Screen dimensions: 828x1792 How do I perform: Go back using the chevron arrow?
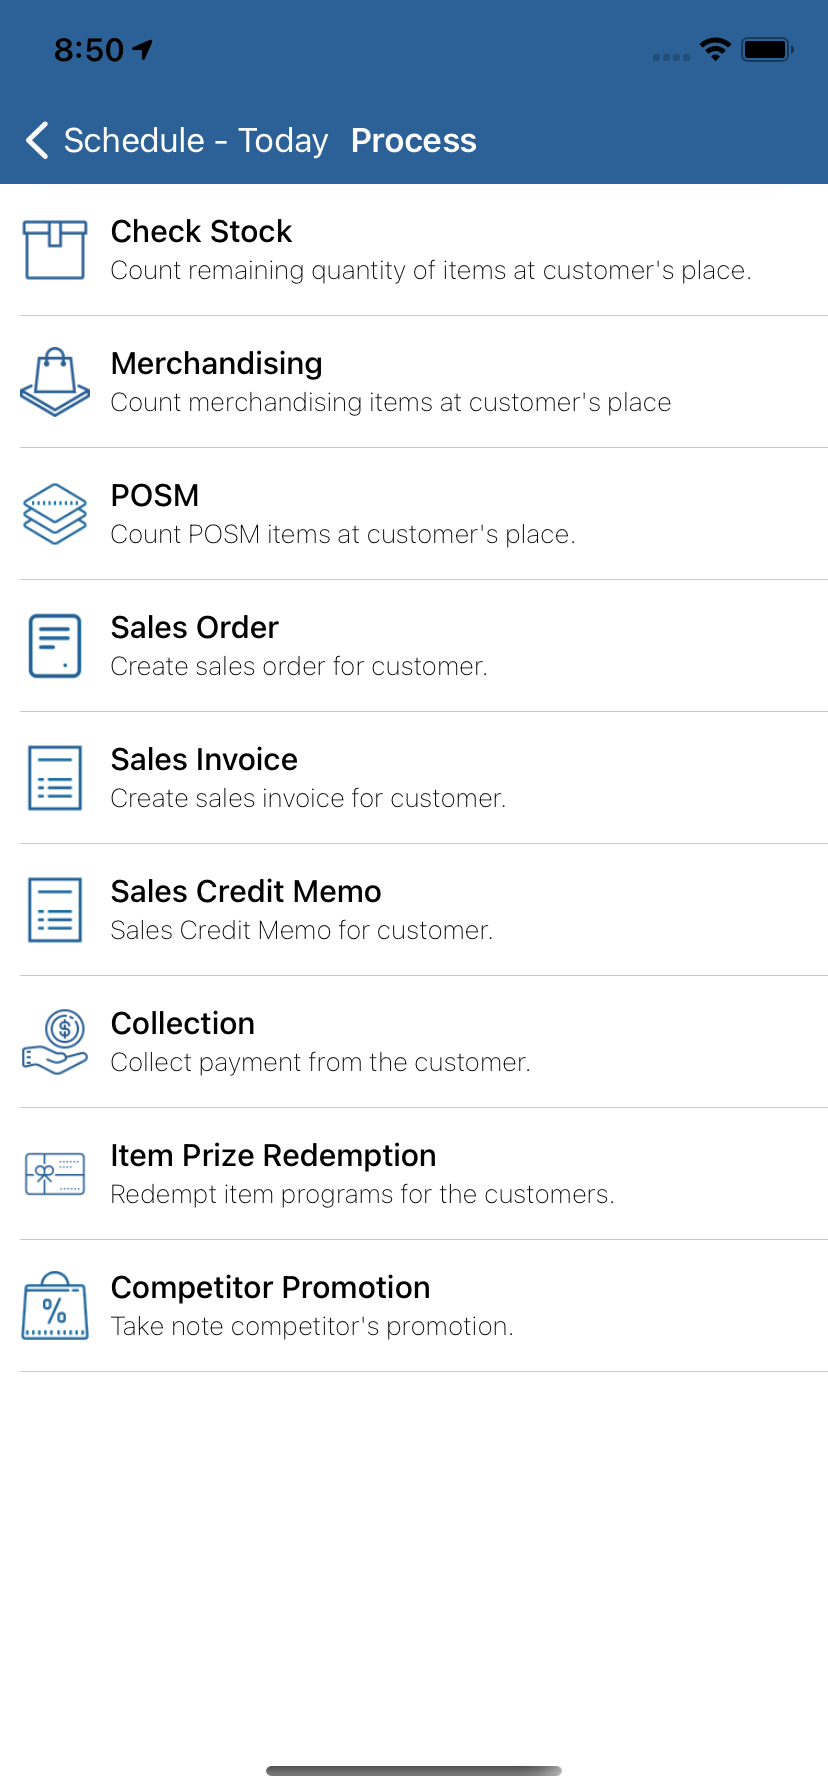pos(37,141)
